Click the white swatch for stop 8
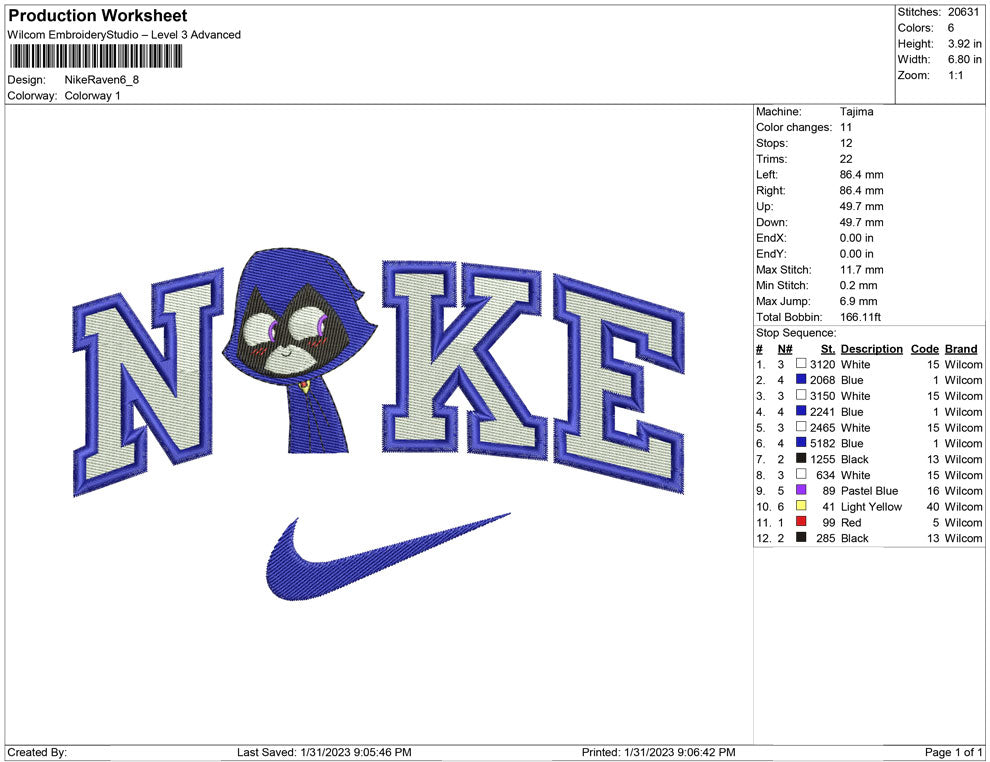This screenshot has width=990, height=762. click(801, 474)
